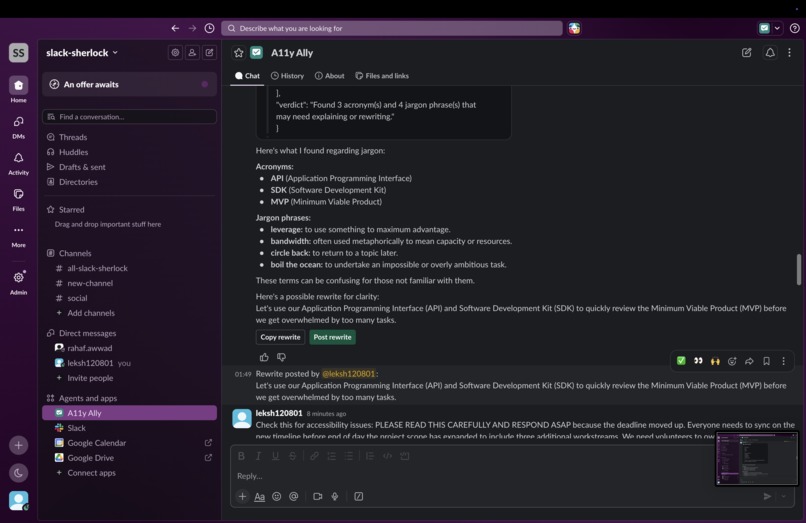React with the green checkmark emoji
The width and height of the screenshot is (806, 523).
click(x=681, y=361)
